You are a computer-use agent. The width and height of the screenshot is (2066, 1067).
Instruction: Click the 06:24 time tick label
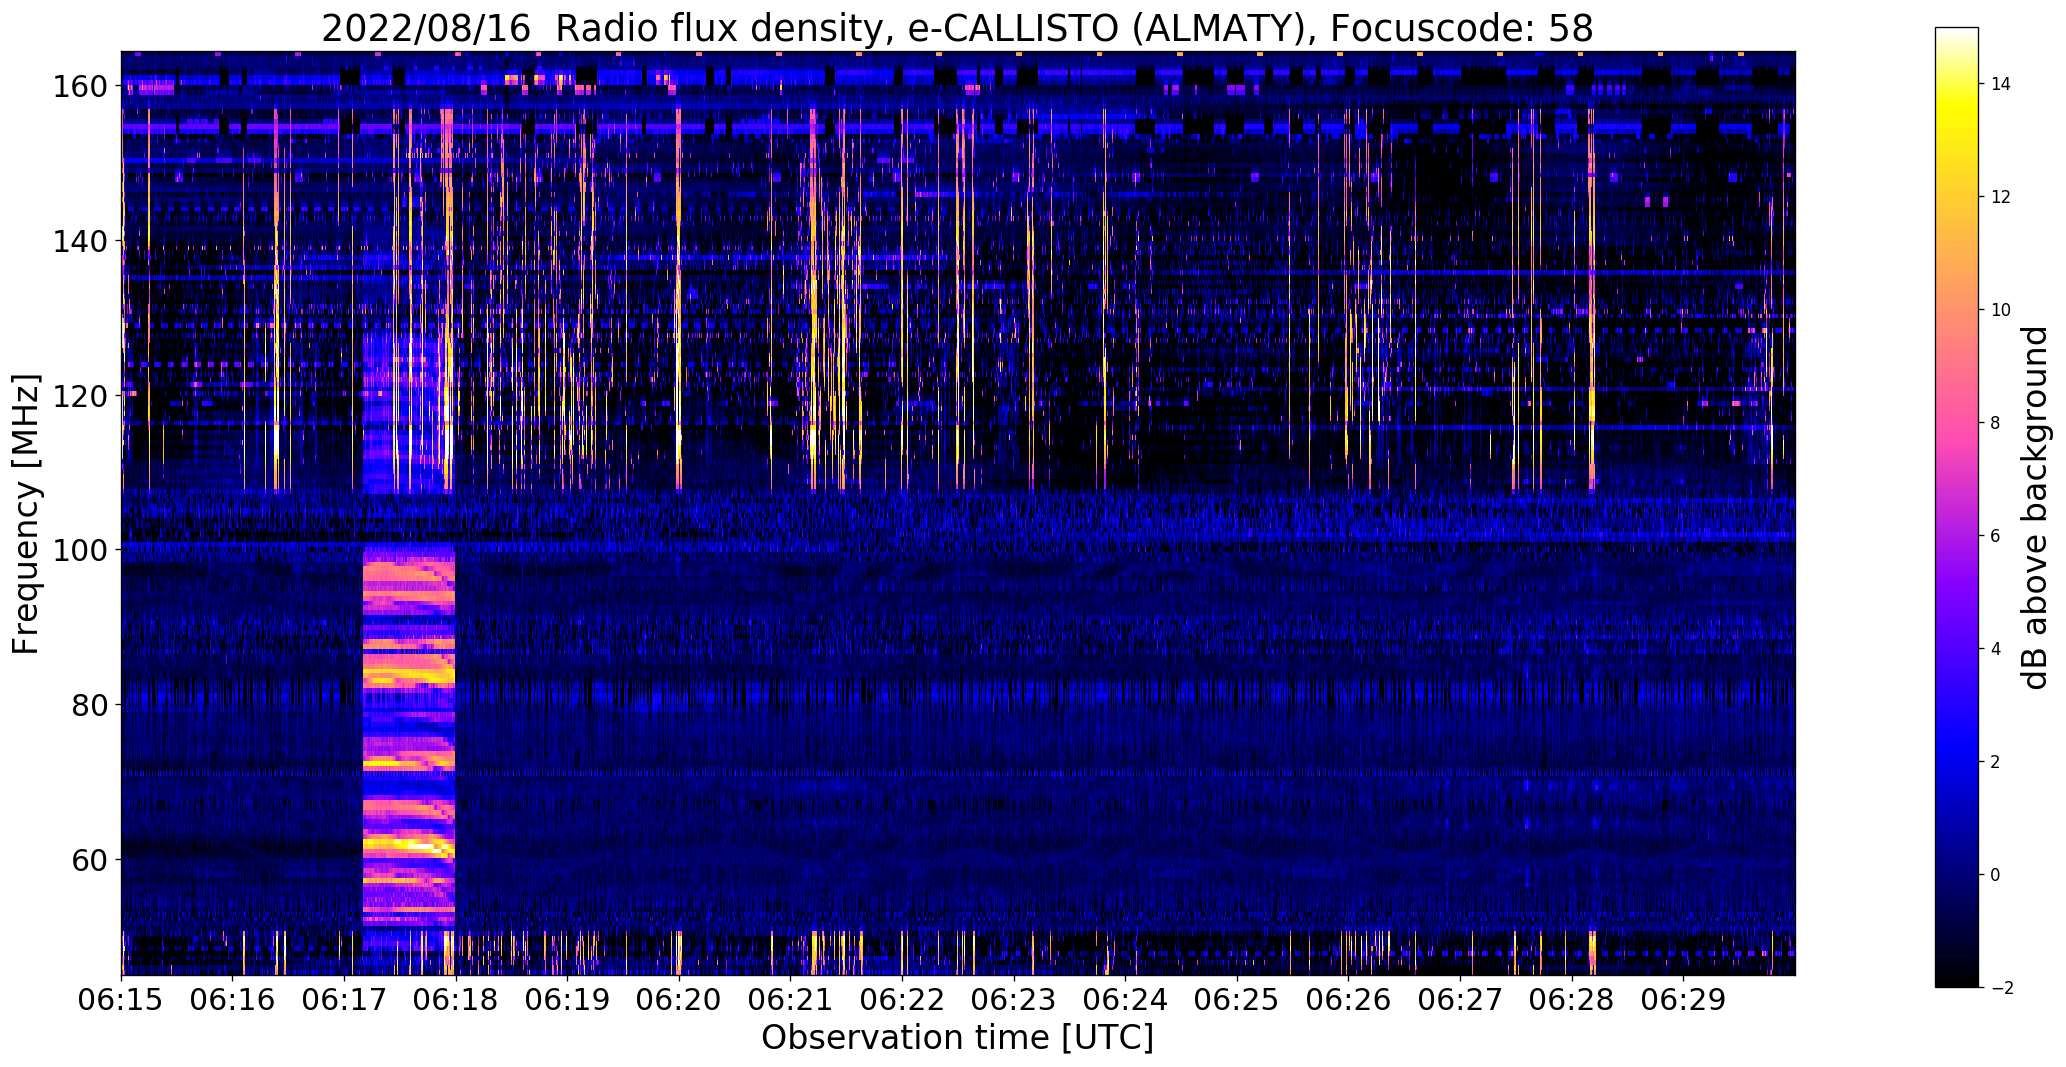(x=1125, y=1000)
